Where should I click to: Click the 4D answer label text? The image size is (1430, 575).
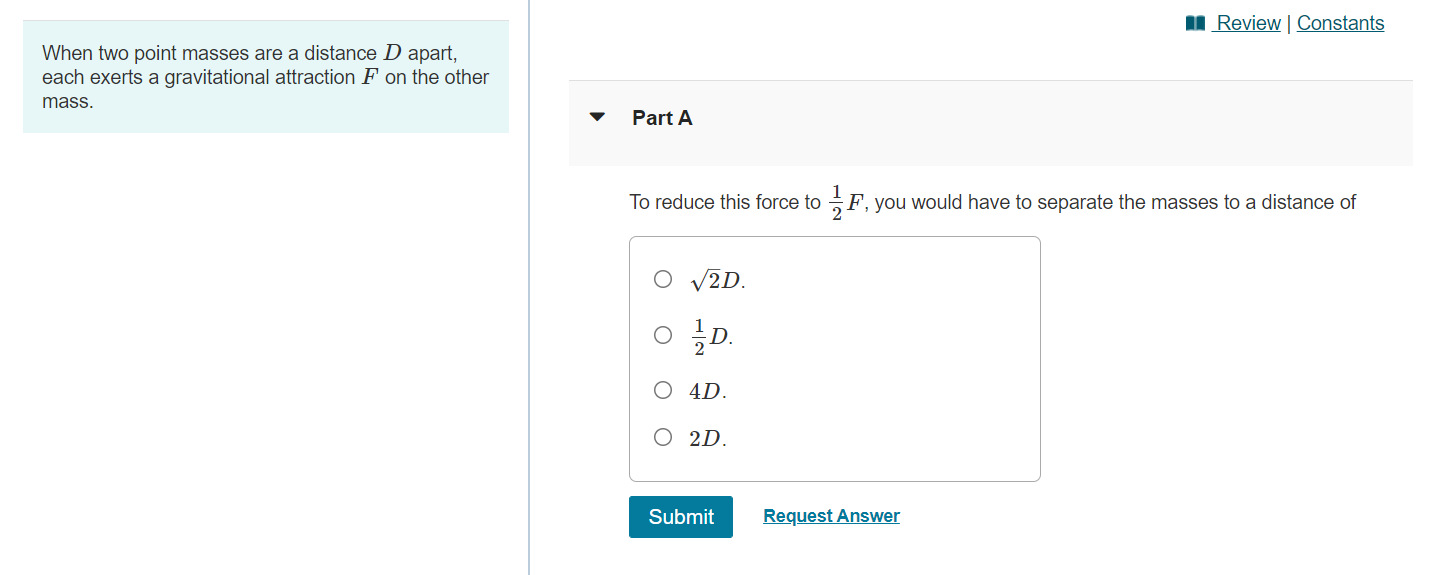tap(707, 391)
